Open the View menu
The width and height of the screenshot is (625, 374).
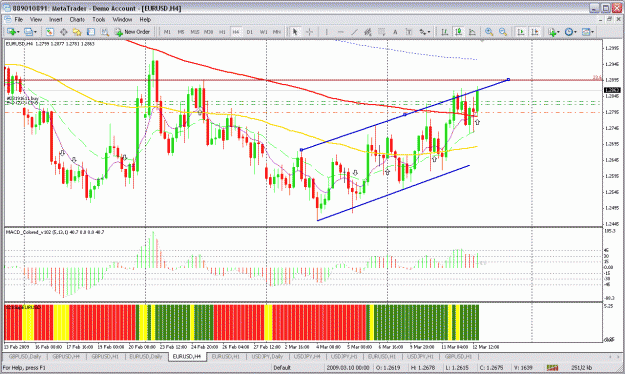coord(36,19)
